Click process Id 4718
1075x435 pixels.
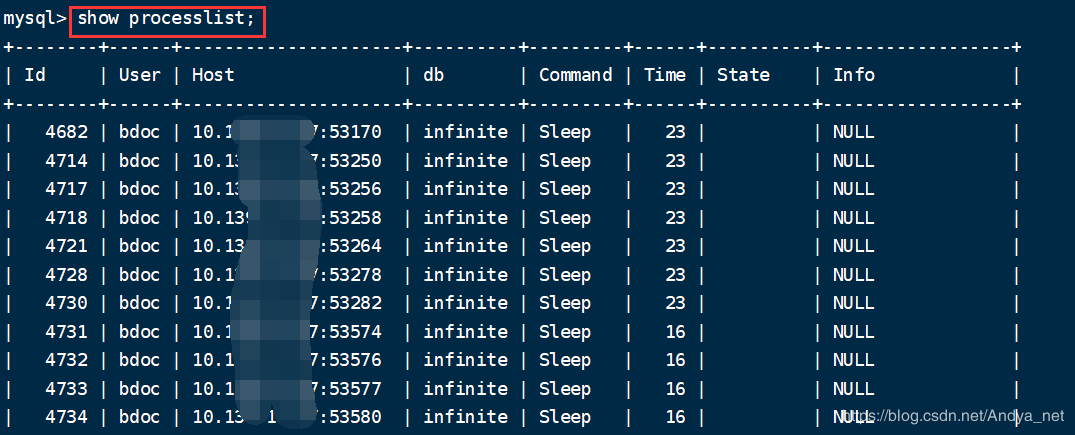click(66, 218)
